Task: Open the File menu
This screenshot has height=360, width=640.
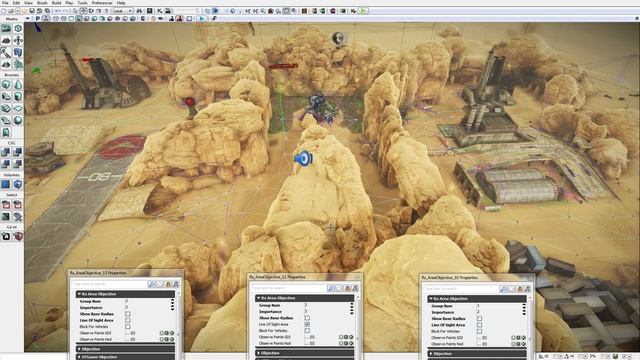Action: 5,3
